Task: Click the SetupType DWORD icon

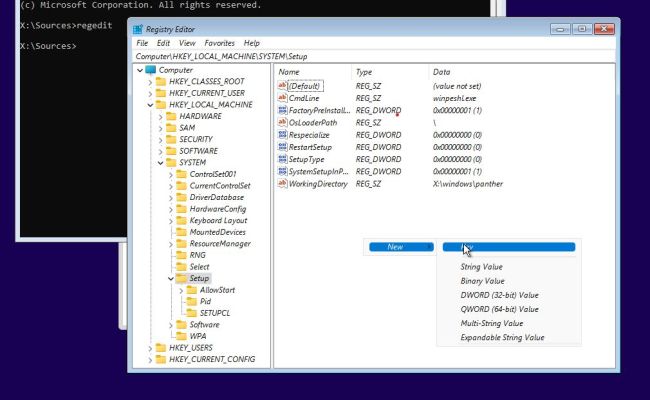Action: [x=282, y=159]
